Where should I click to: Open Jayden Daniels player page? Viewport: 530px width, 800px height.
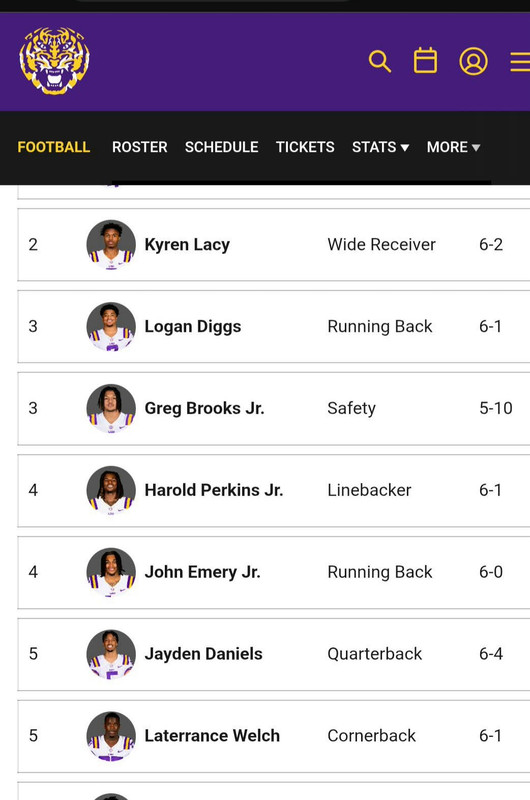pyautogui.click(x=204, y=654)
